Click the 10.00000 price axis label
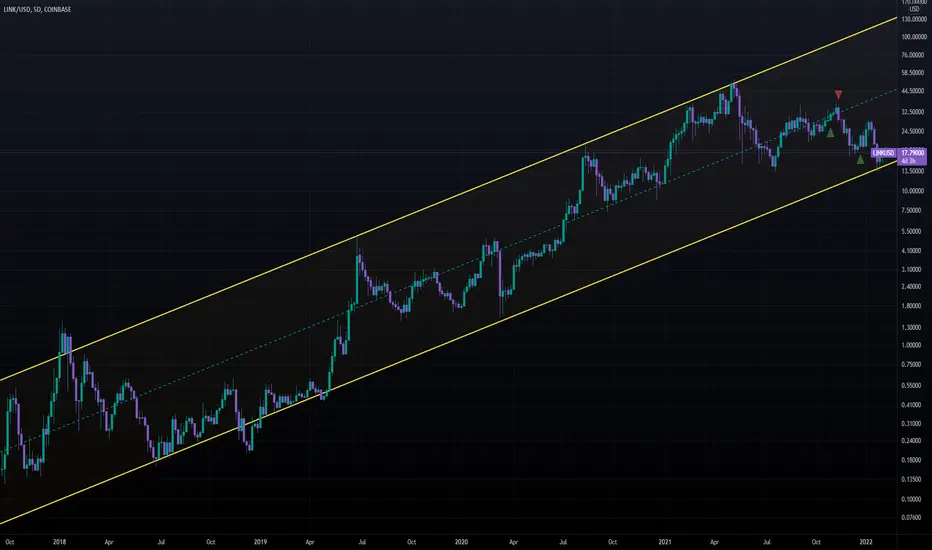The image size is (932, 550). [913, 191]
